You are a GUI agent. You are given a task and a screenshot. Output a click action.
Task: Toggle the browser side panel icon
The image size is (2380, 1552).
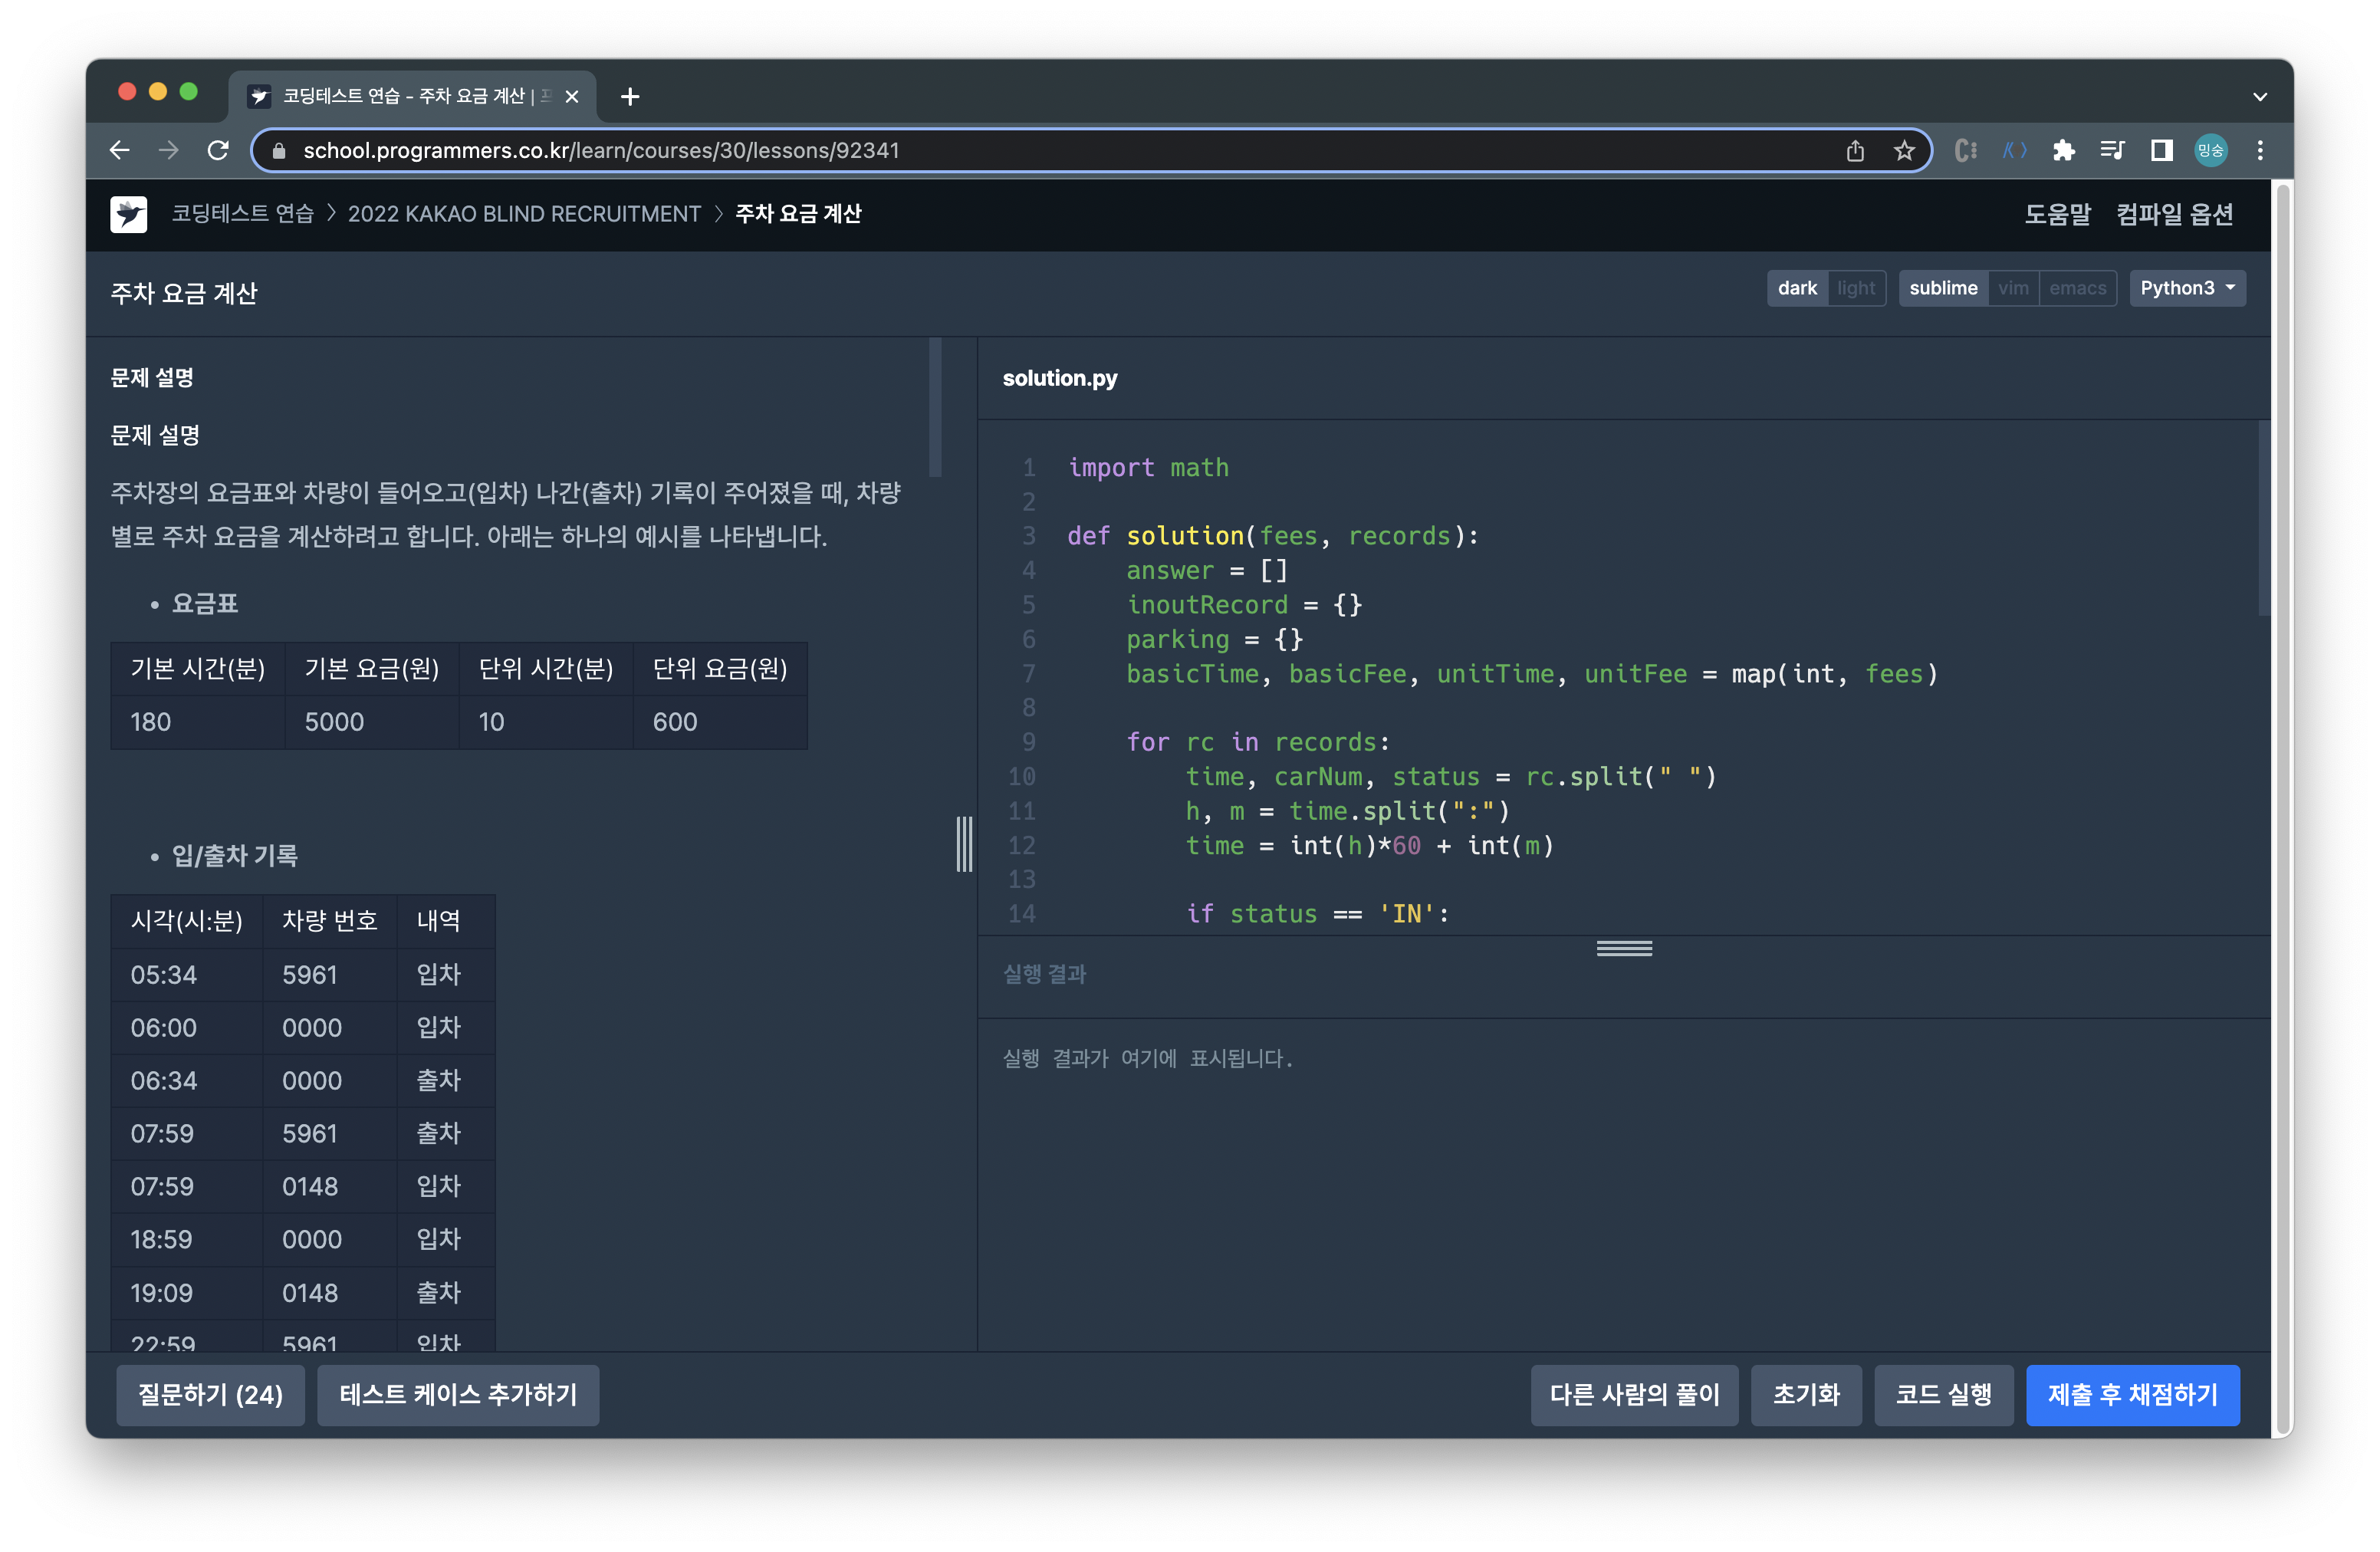coord(2161,150)
